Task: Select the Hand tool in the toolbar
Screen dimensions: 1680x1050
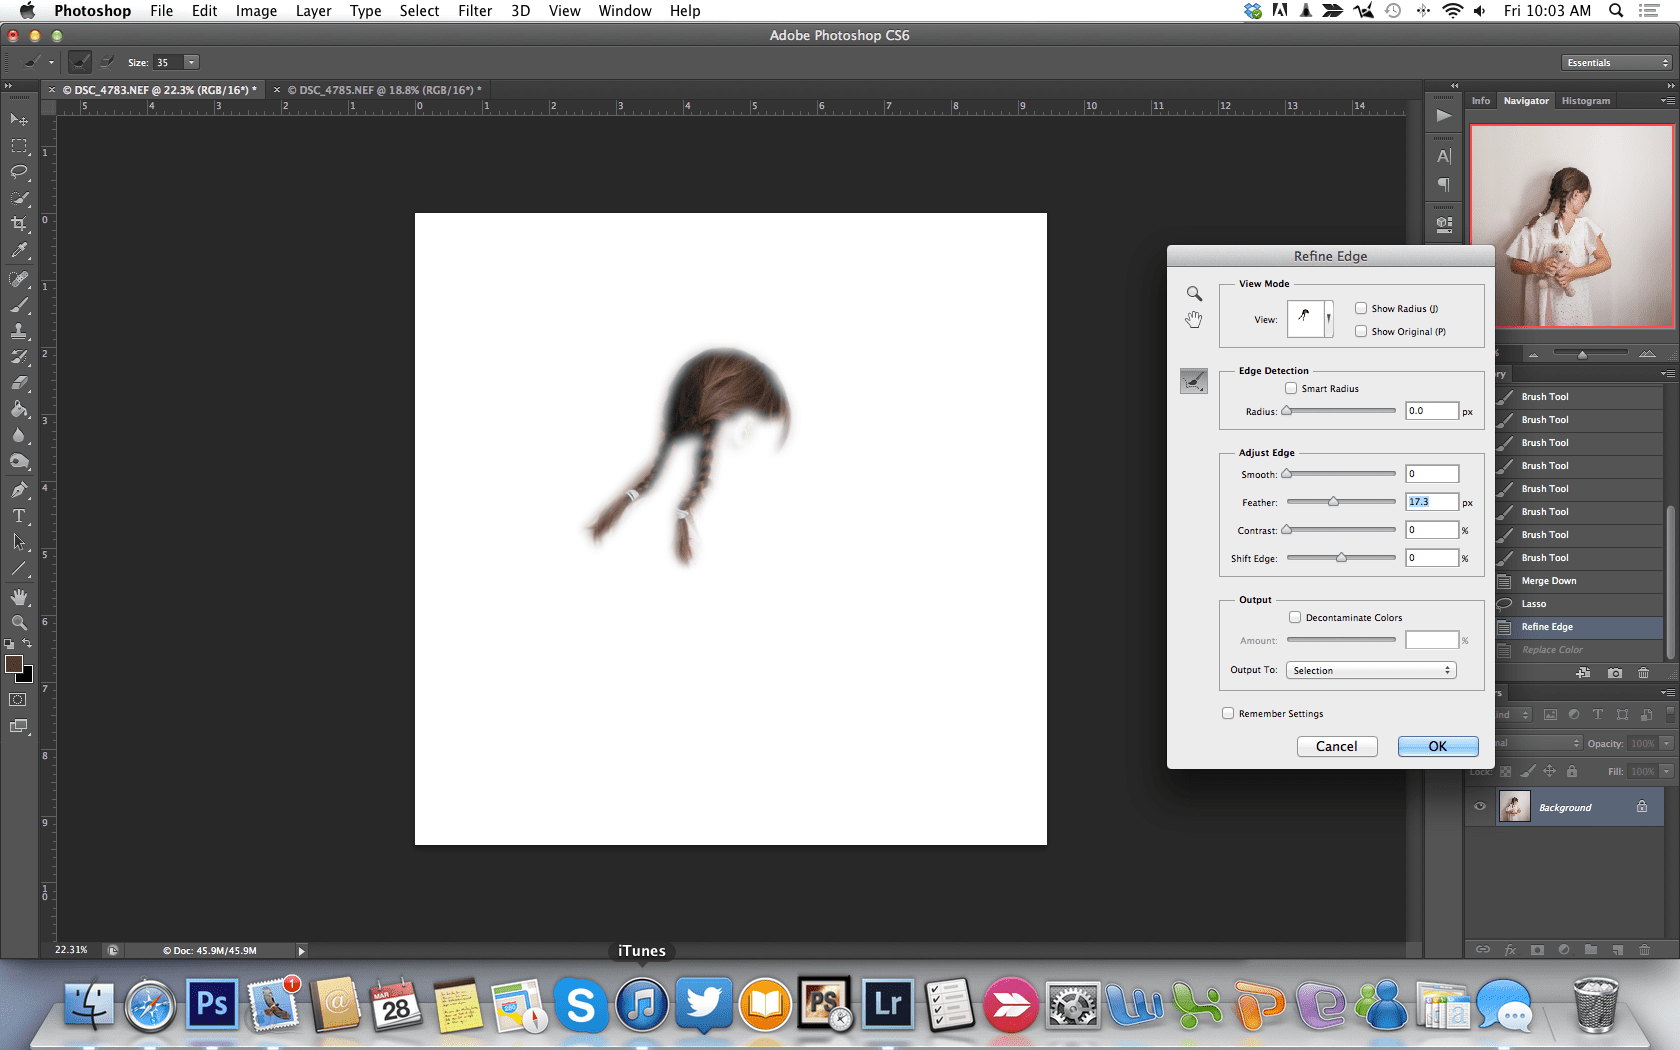Action: coord(19,597)
